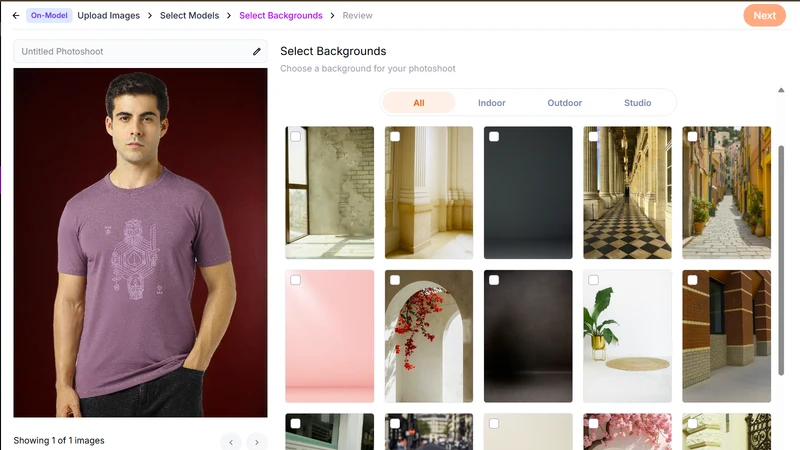Image resolution: width=800 pixels, height=450 pixels.
Task: Select the plant and rug thumbnail
Action: pyautogui.click(x=628, y=336)
